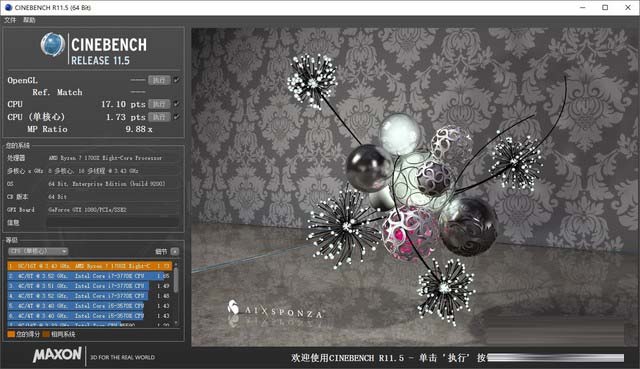Run the CPU single core test button
Viewport: 640px width, 369px height.
tap(159, 117)
